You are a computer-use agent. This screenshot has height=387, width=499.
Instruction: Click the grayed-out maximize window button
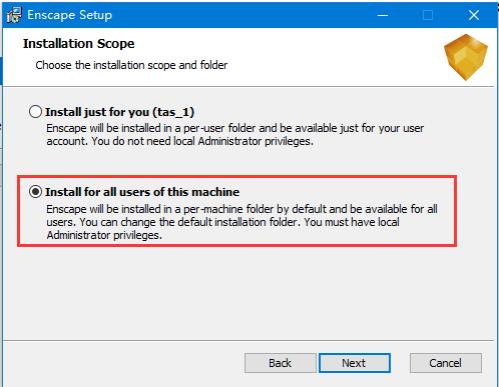428,15
